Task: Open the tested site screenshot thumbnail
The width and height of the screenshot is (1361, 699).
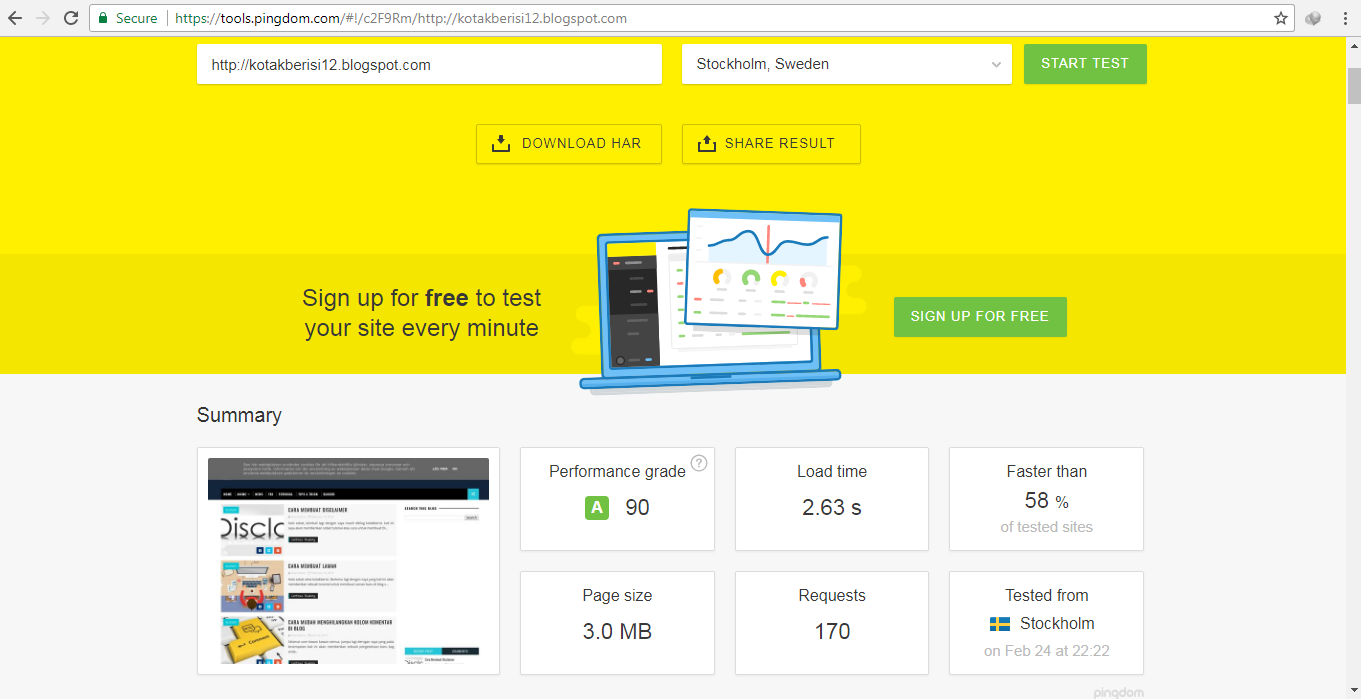Action: coord(348,561)
